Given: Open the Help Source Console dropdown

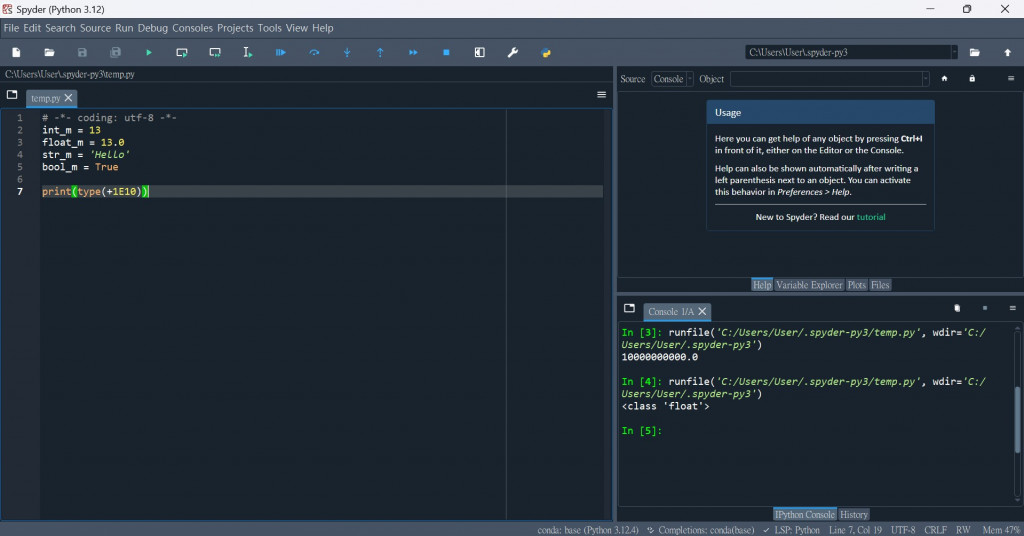Looking at the screenshot, I should tap(672, 79).
